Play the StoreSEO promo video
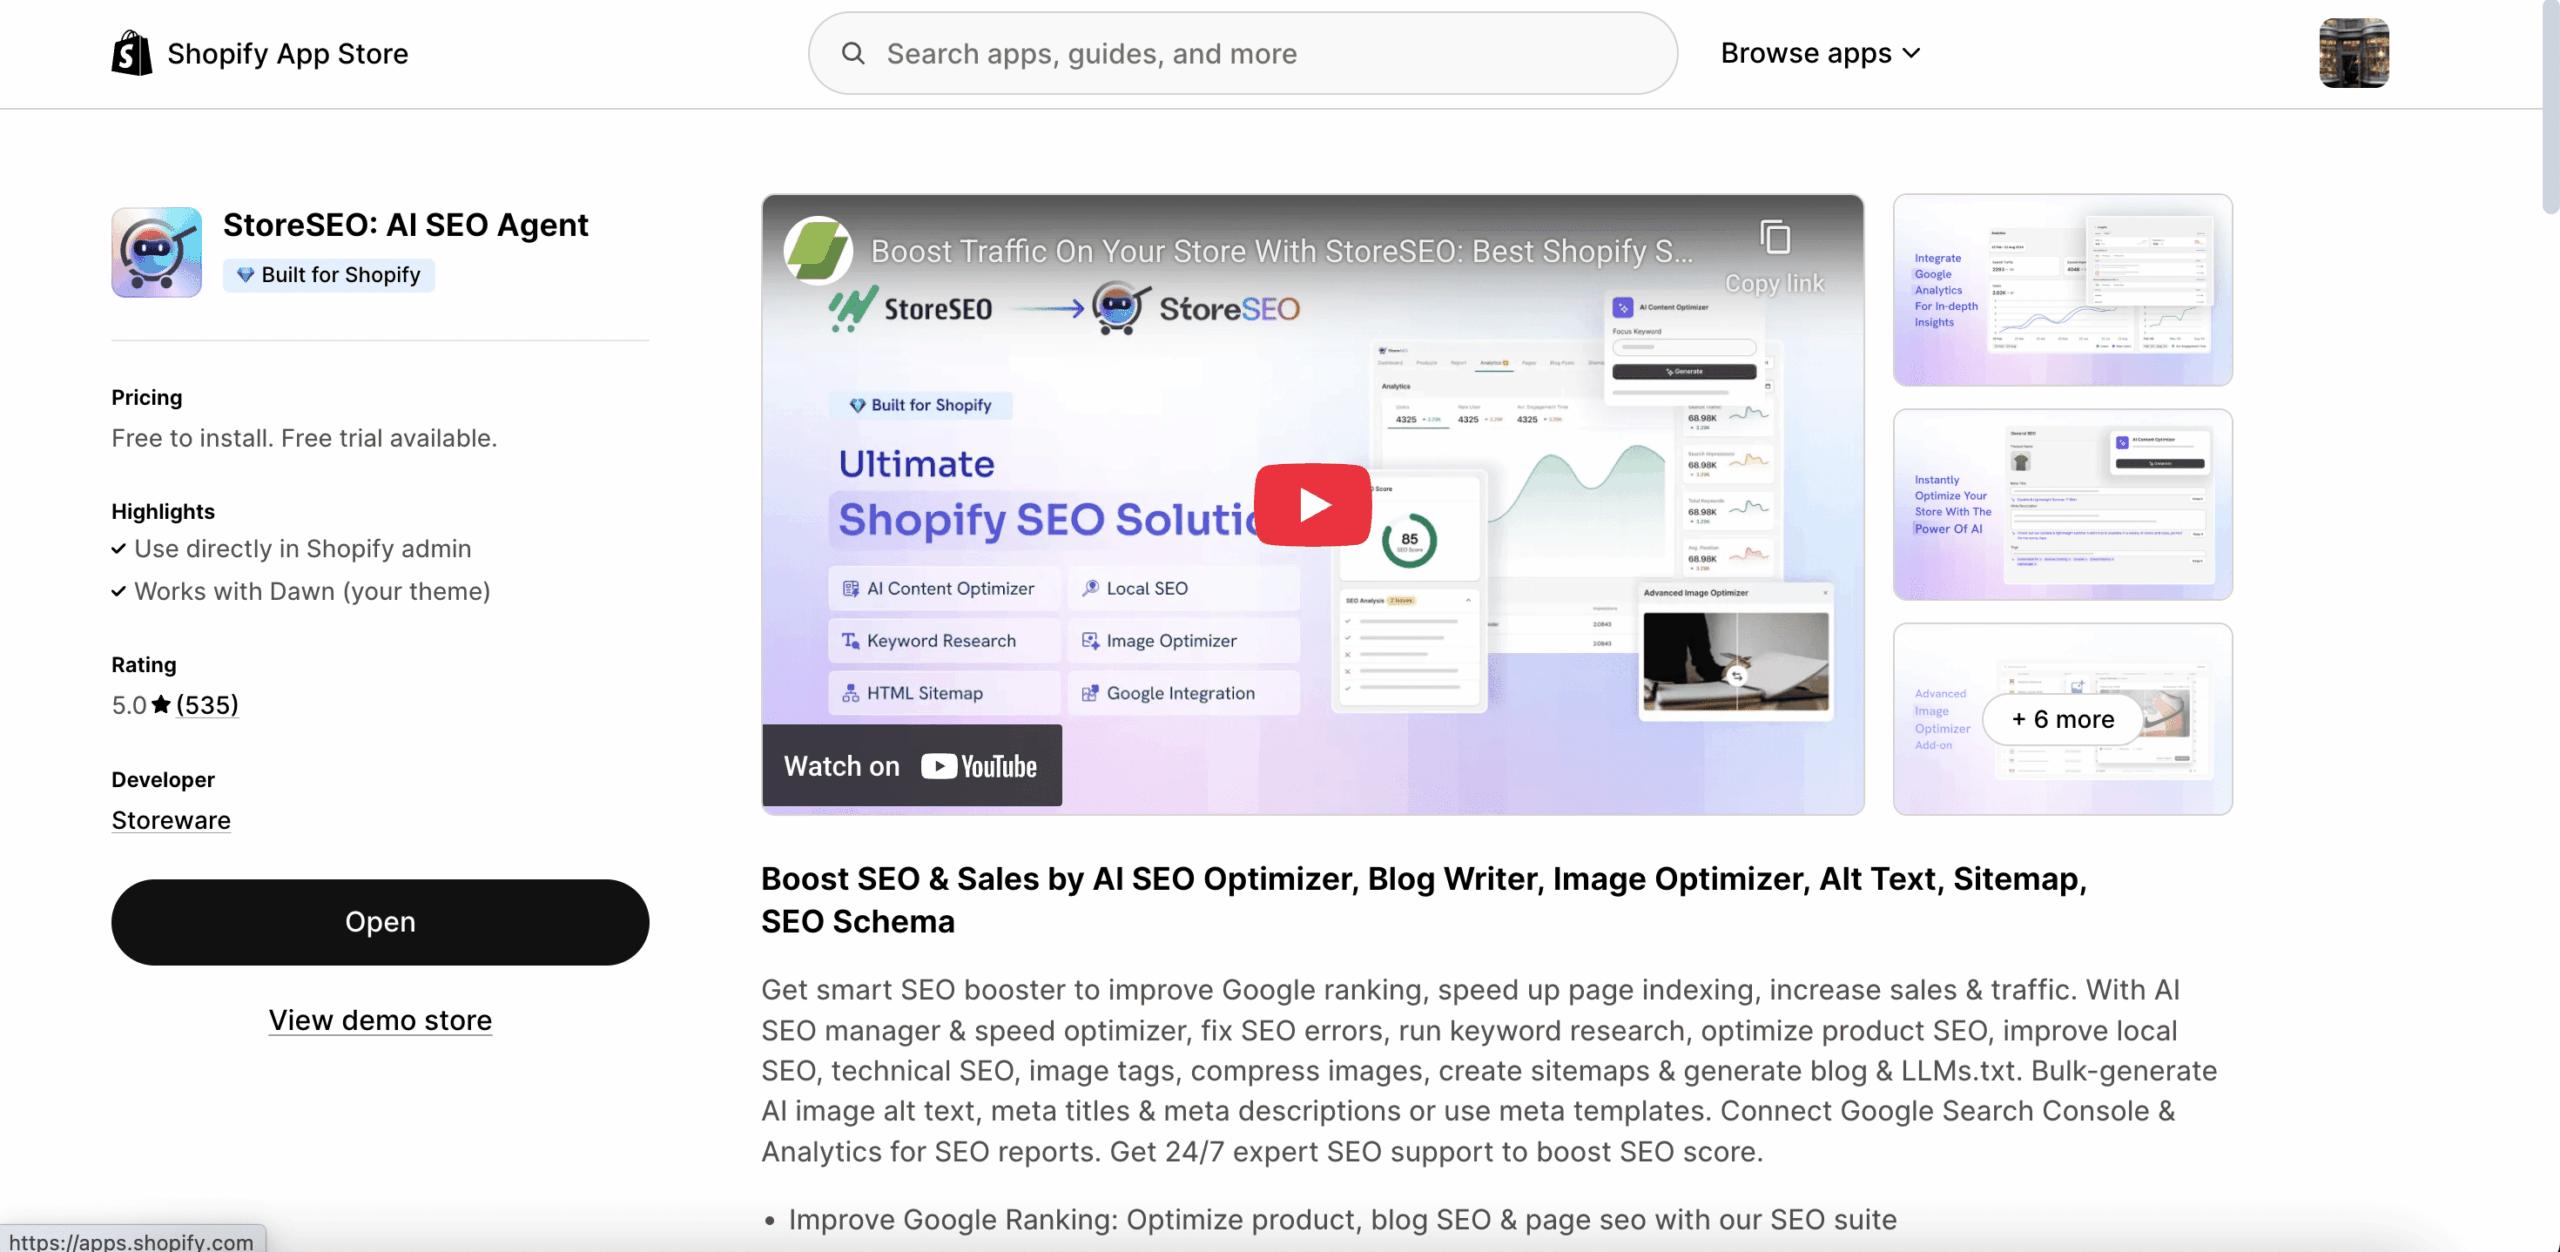Image resolution: width=2560 pixels, height=1252 pixels. tap(1311, 505)
